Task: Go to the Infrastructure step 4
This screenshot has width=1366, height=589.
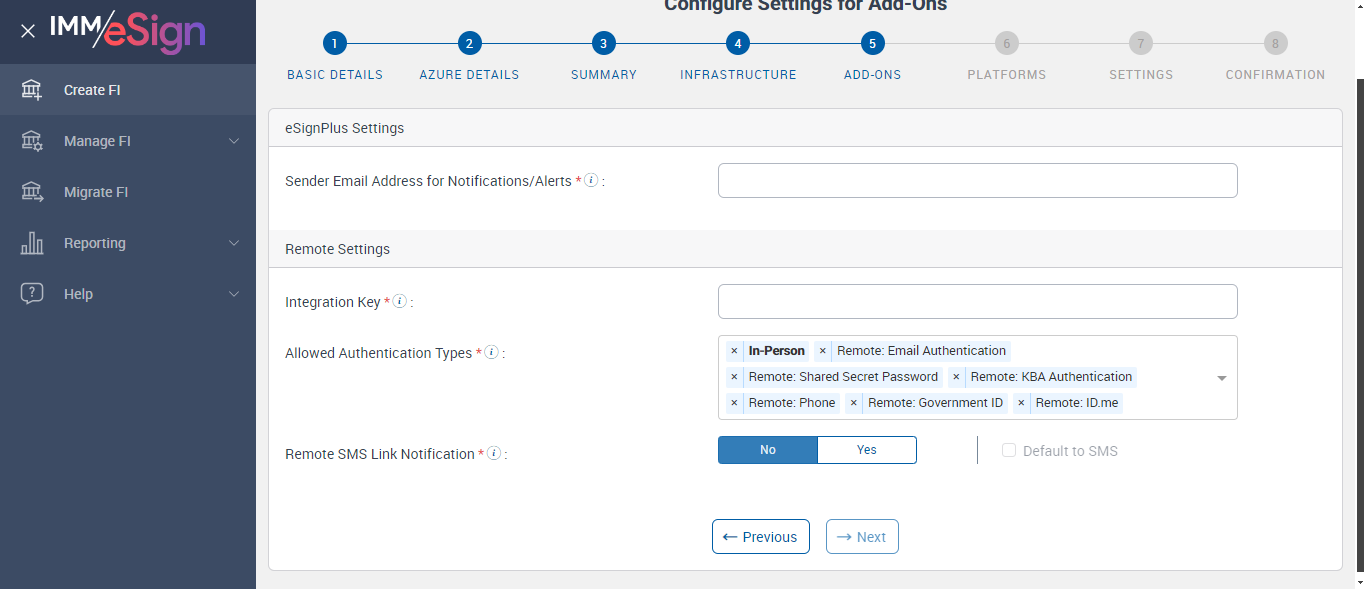Action: pos(737,44)
